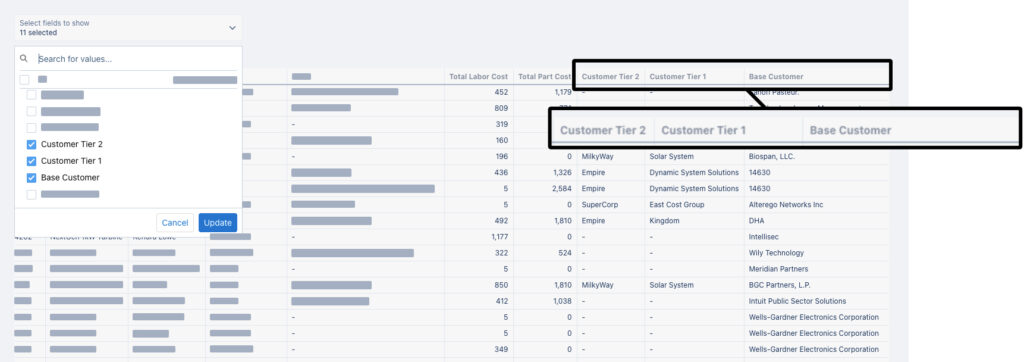
Task: Click the Customer Tier 2 column header
Action: (x=611, y=77)
